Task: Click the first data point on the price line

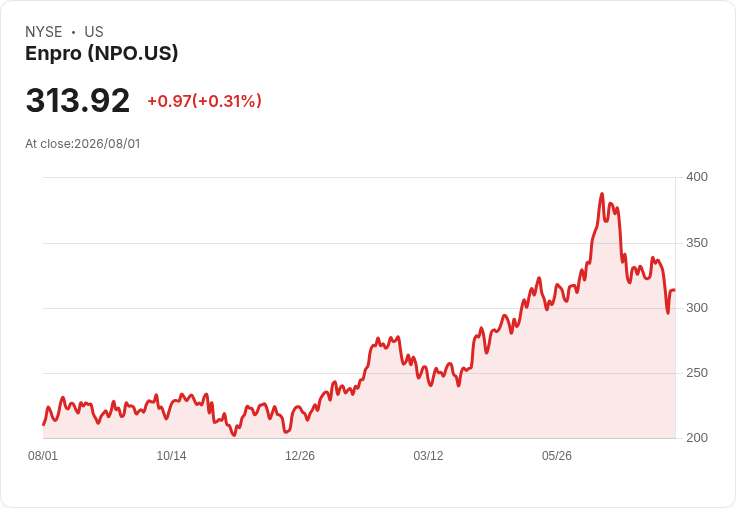Action: coord(44,424)
